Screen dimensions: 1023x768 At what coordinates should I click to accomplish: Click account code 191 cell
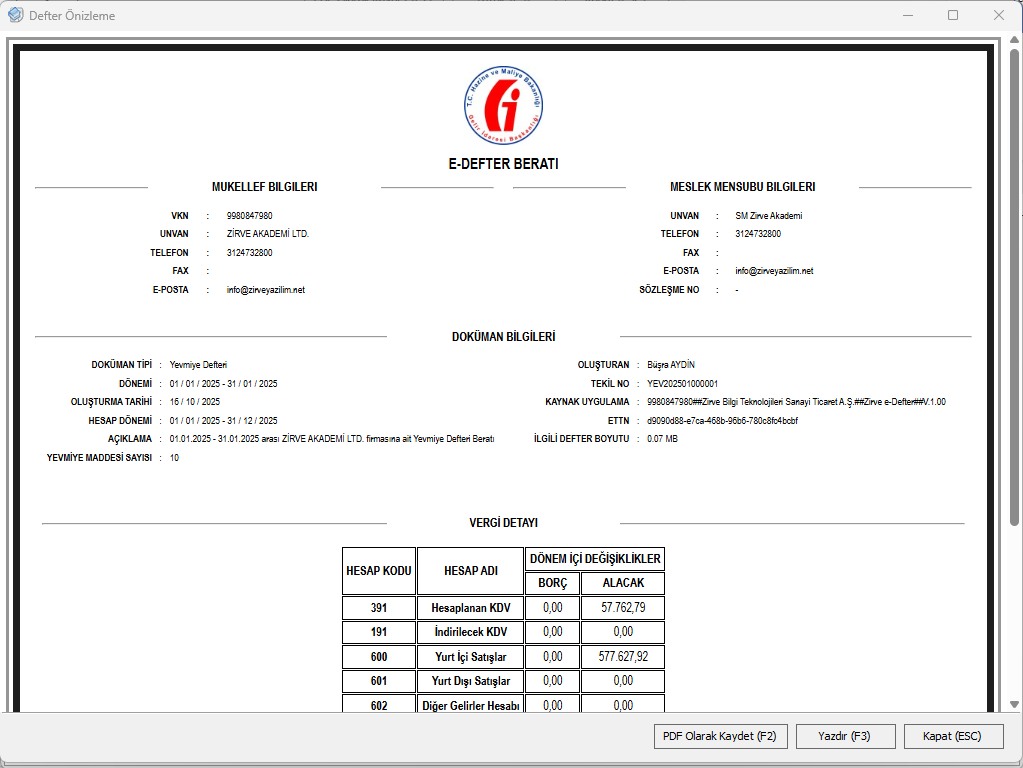tap(378, 632)
